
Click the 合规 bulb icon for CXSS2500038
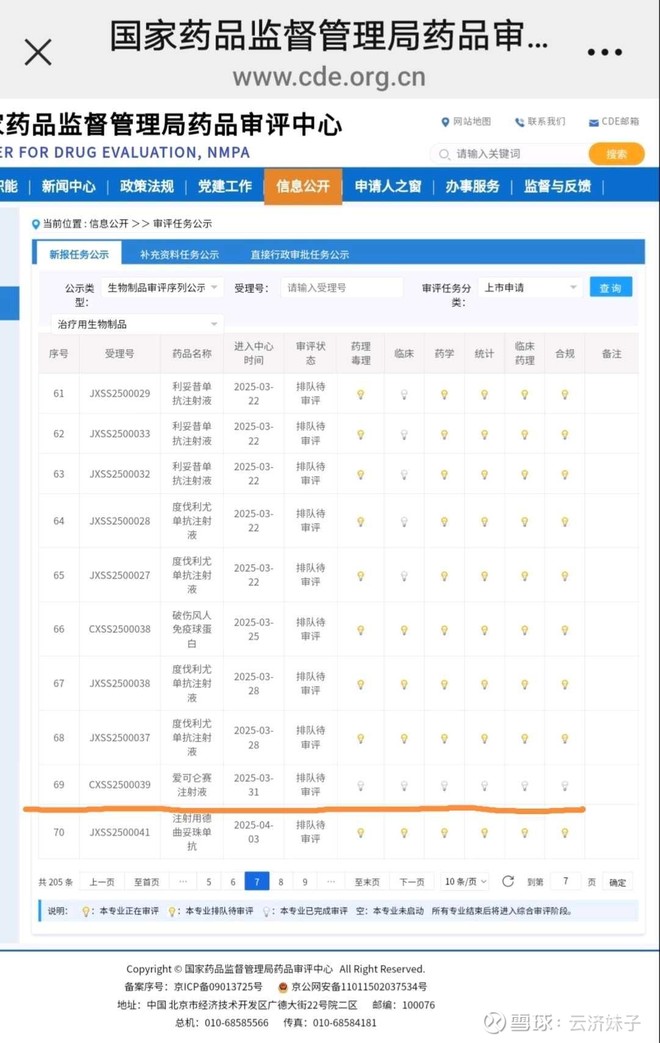pyautogui.click(x=565, y=629)
